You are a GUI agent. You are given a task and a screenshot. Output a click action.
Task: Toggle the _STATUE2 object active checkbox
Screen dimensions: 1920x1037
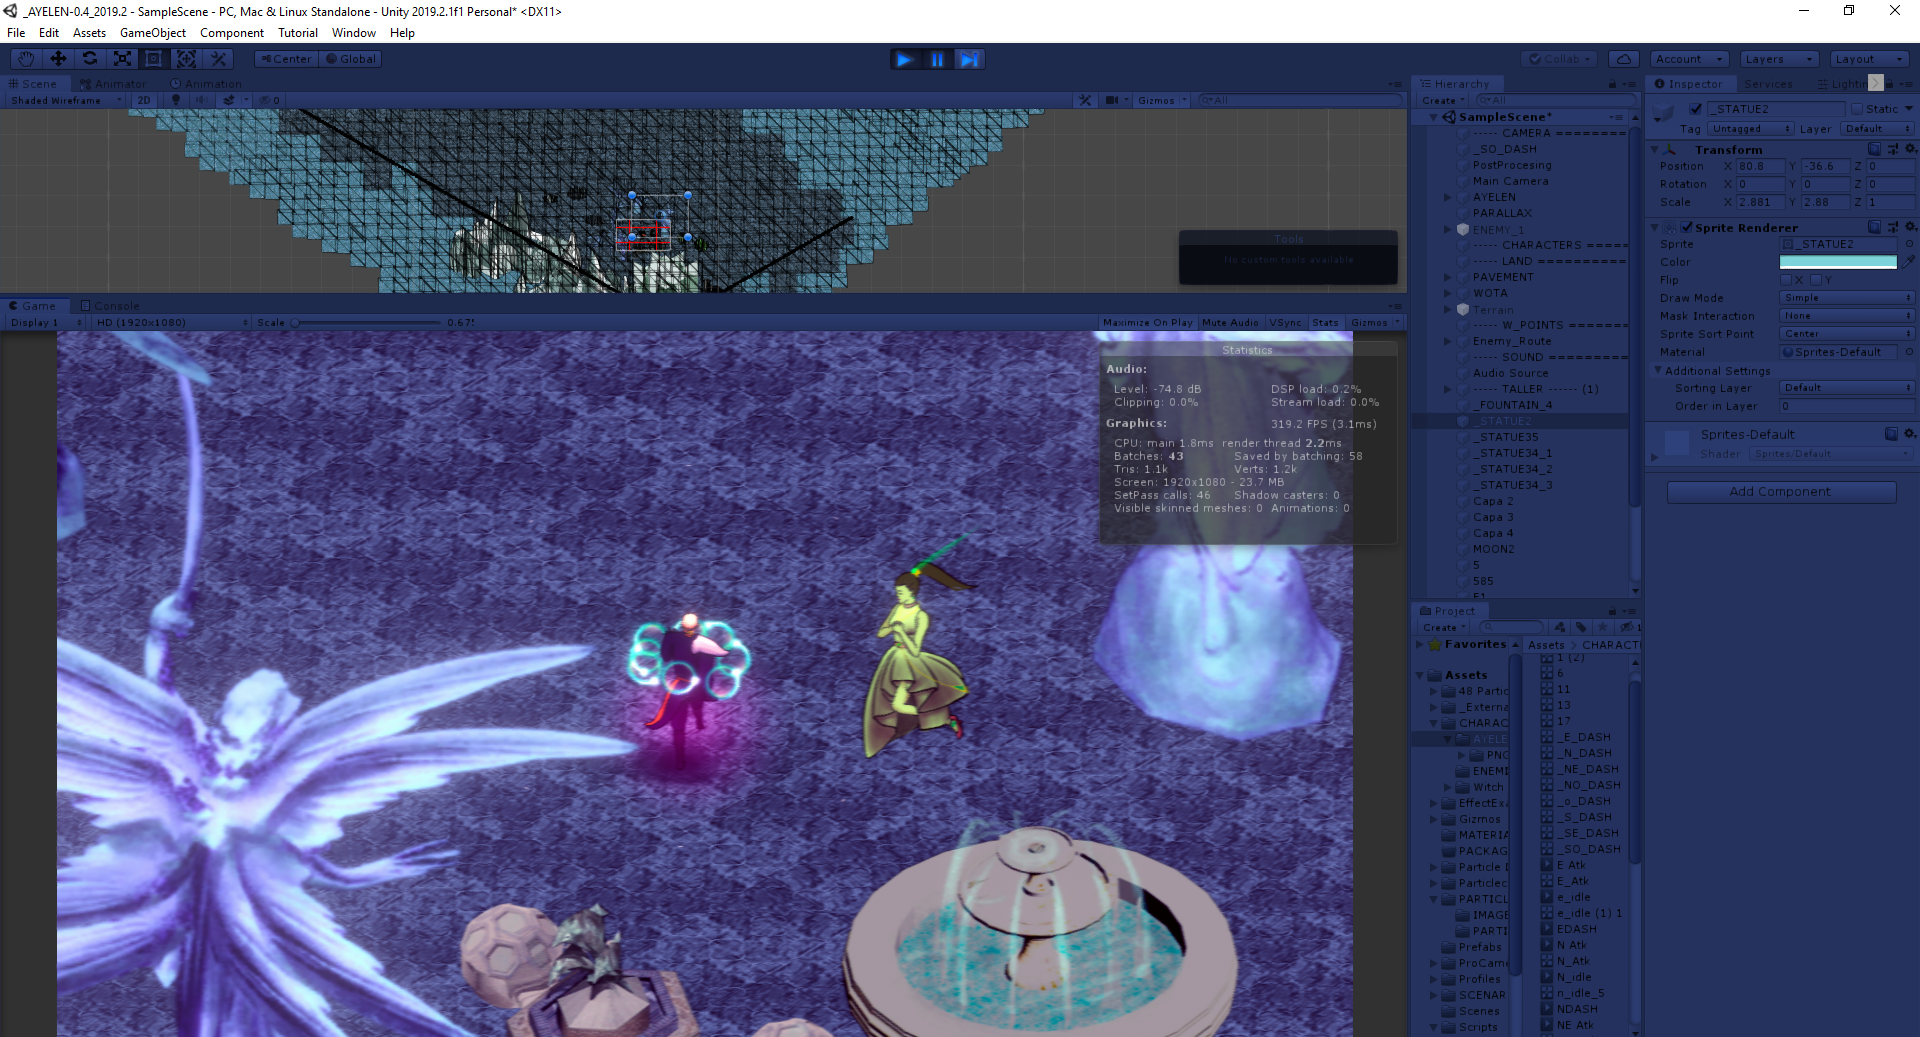1695,108
